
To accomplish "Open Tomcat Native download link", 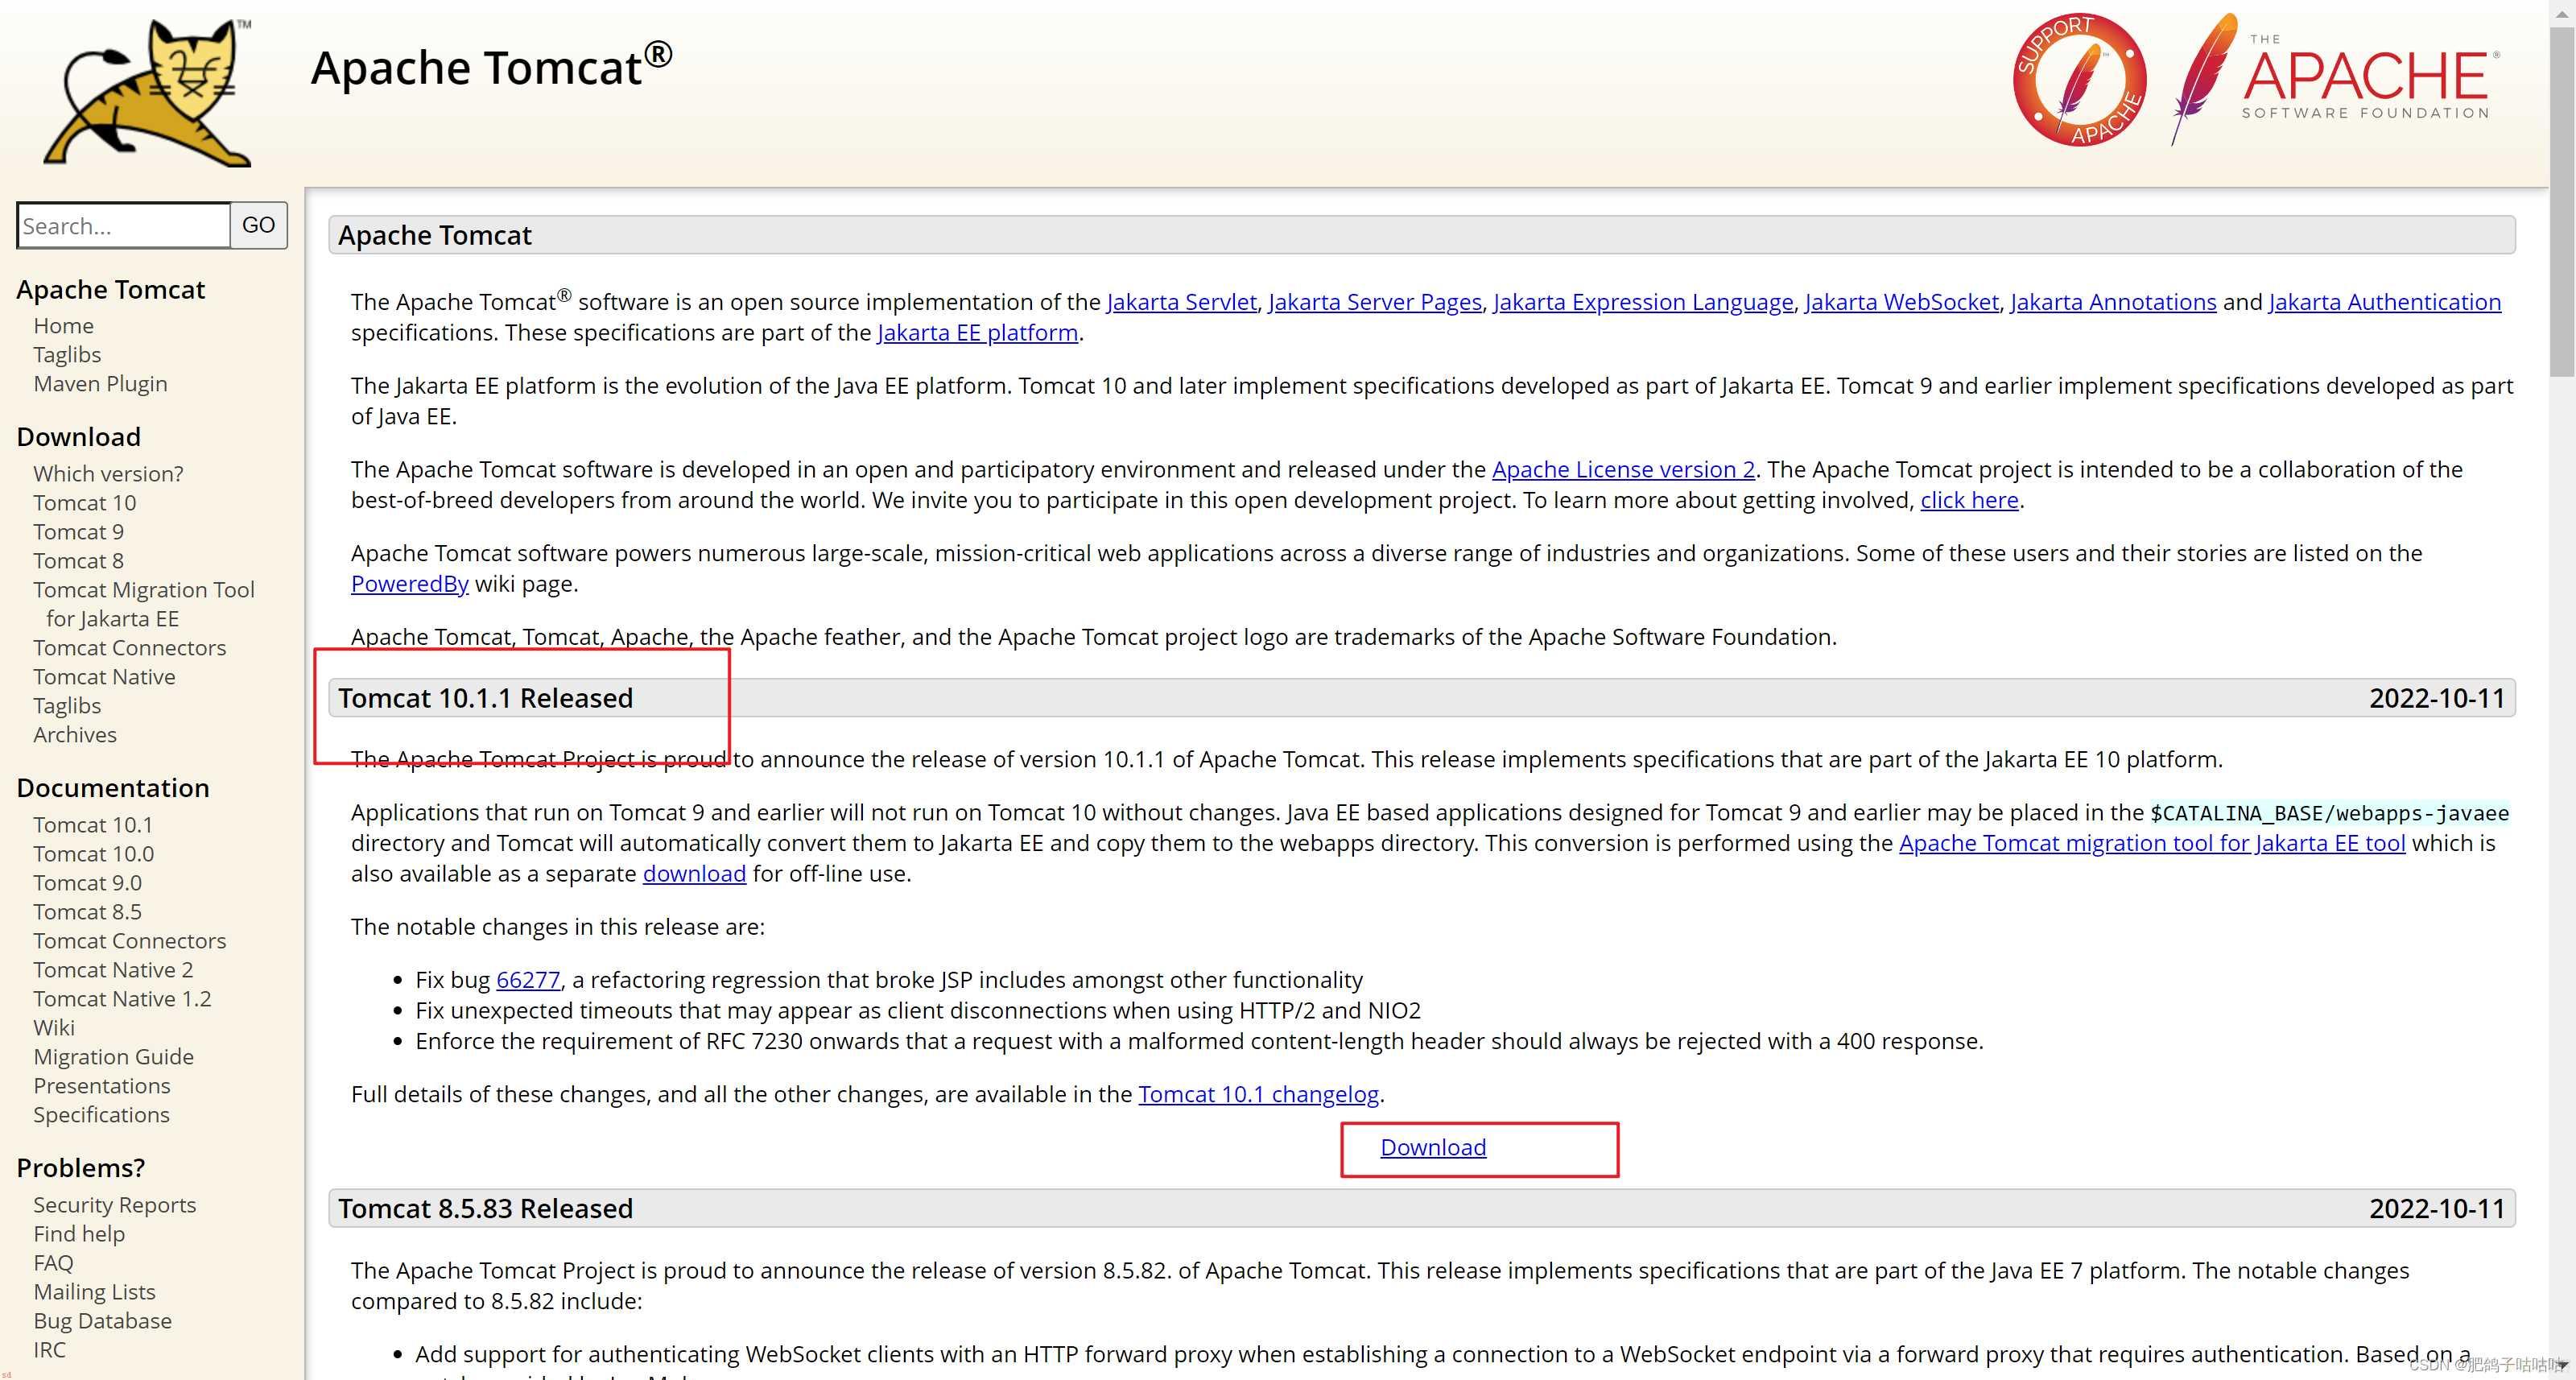I will point(104,677).
